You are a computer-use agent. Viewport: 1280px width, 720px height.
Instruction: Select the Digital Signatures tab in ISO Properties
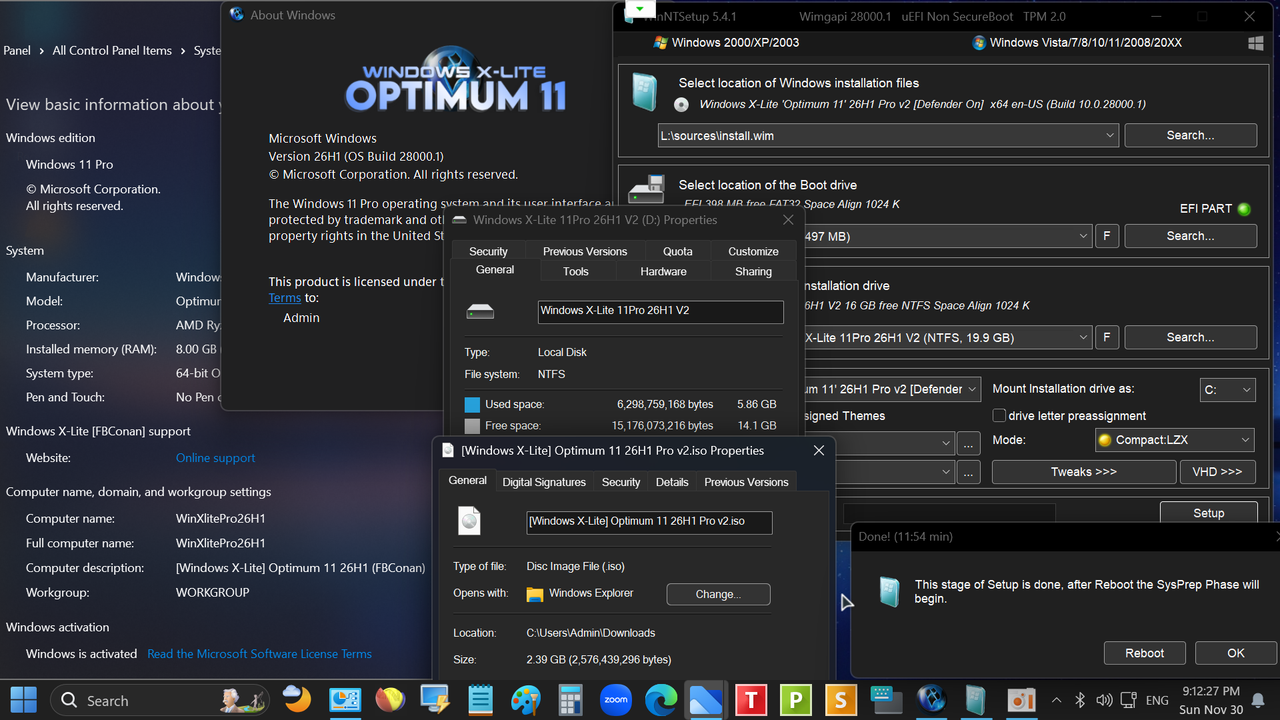pyautogui.click(x=544, y=481)
